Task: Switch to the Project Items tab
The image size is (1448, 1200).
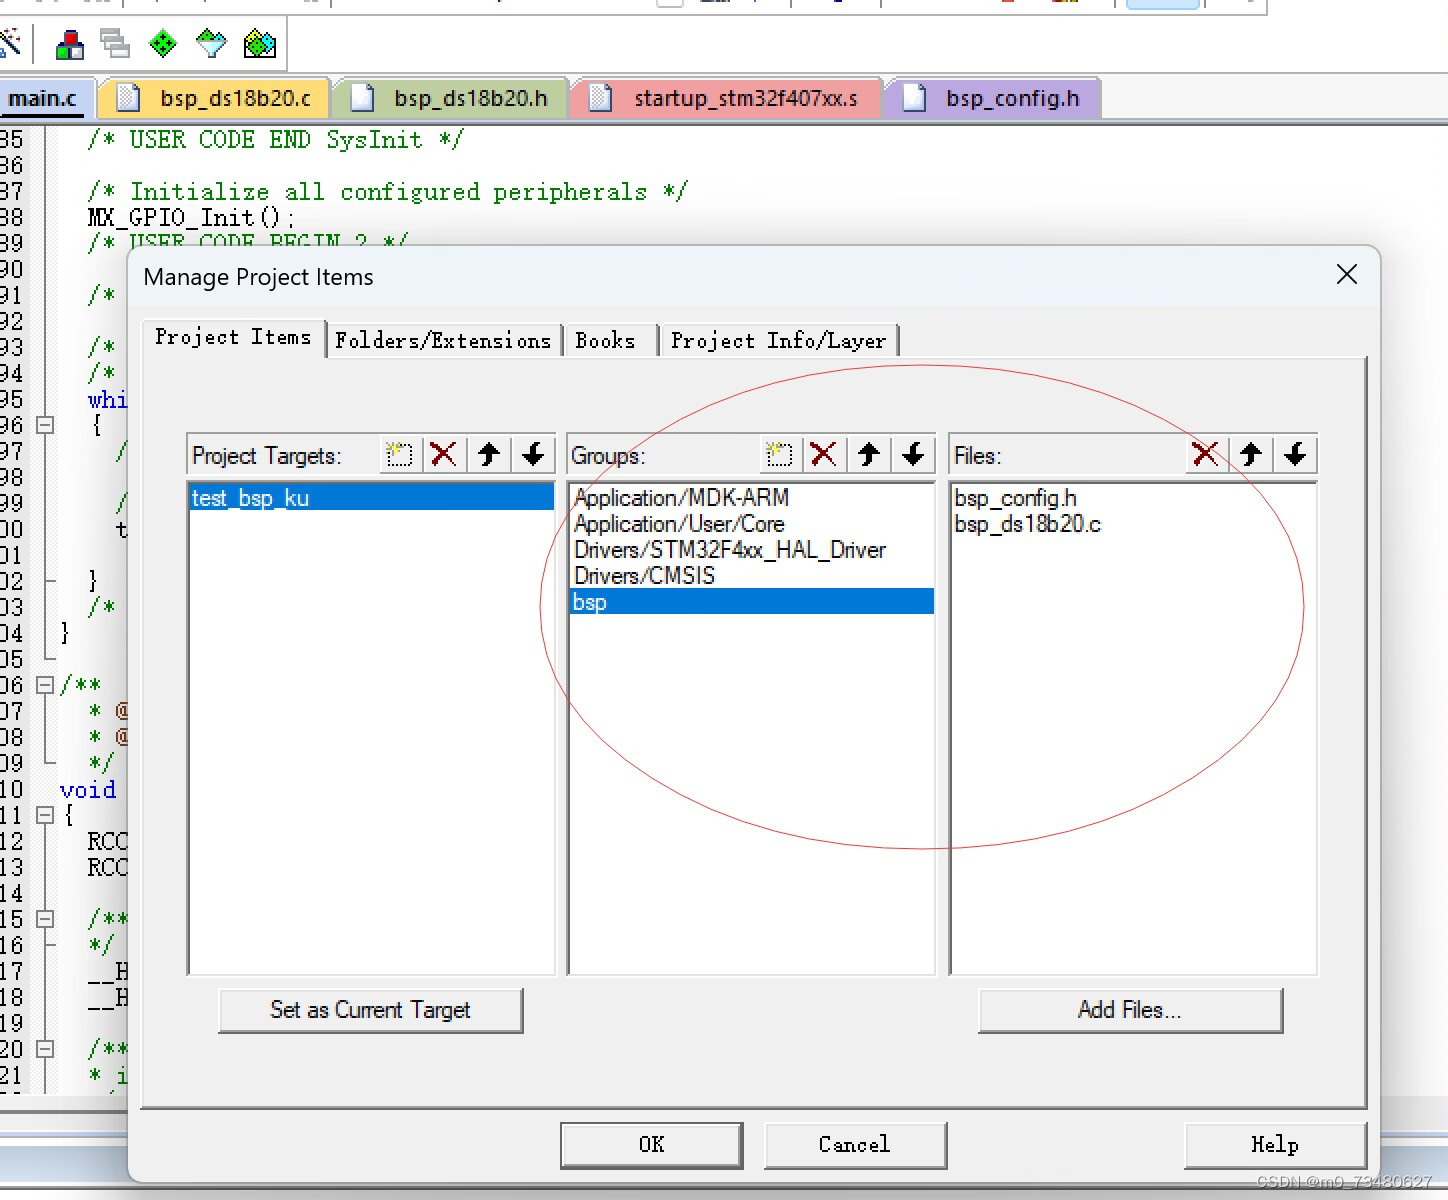Action: (x=233, y=338)
